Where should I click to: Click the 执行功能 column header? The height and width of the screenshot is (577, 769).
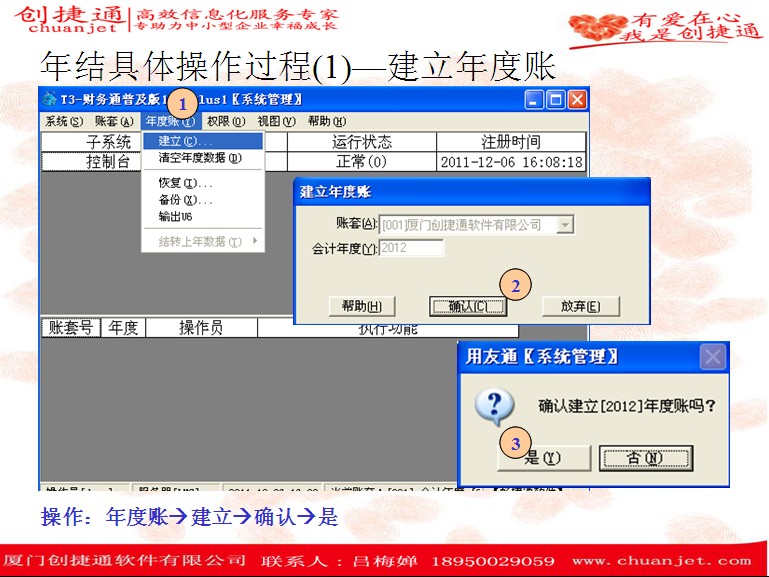click(x=388, y=330)
